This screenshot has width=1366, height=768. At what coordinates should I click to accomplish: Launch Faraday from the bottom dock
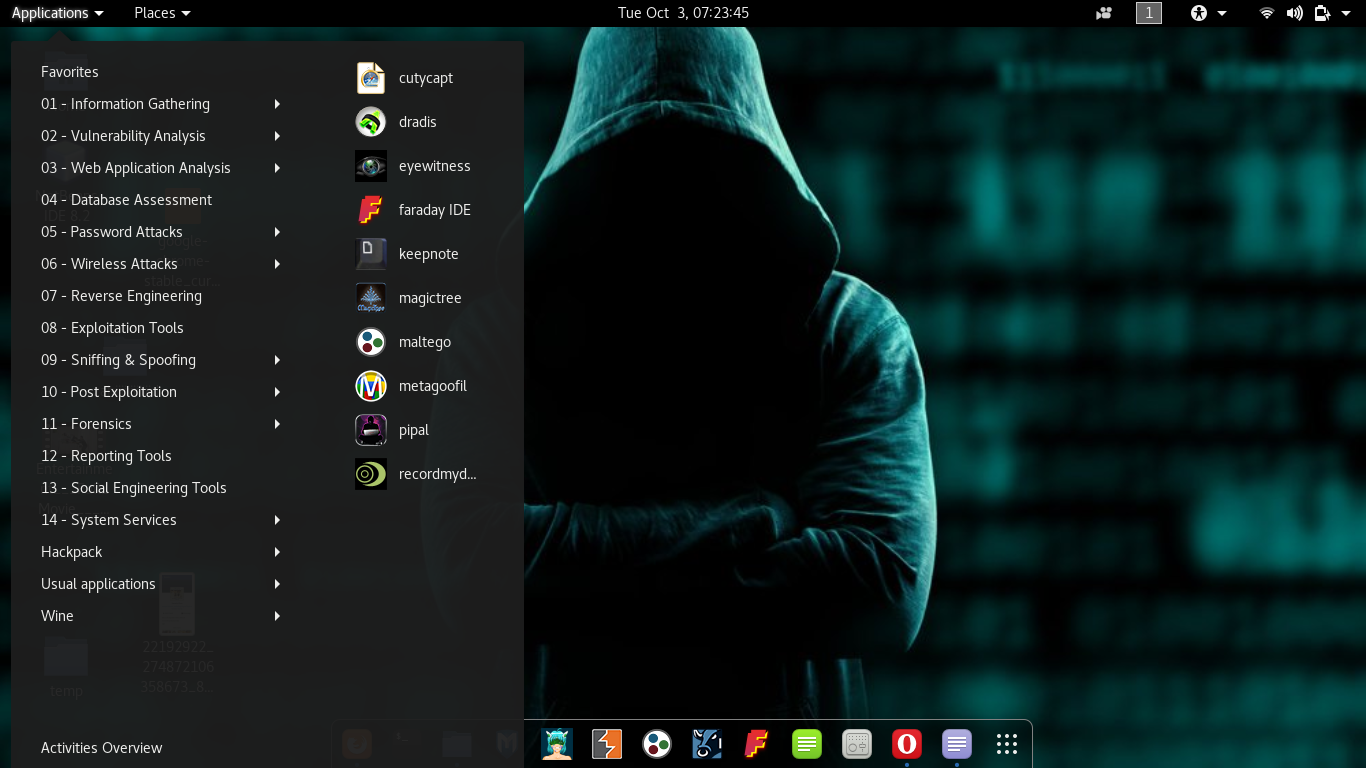pos(757,744)
